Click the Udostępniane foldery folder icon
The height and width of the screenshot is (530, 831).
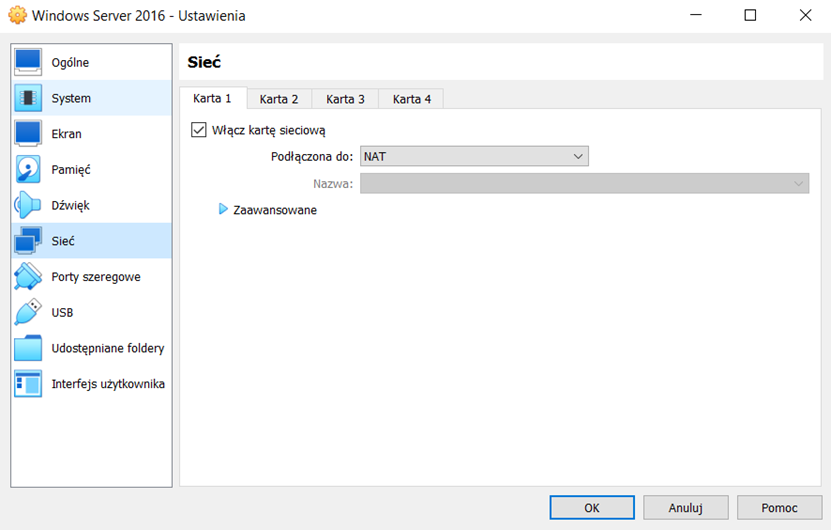(x=28, y=349)
